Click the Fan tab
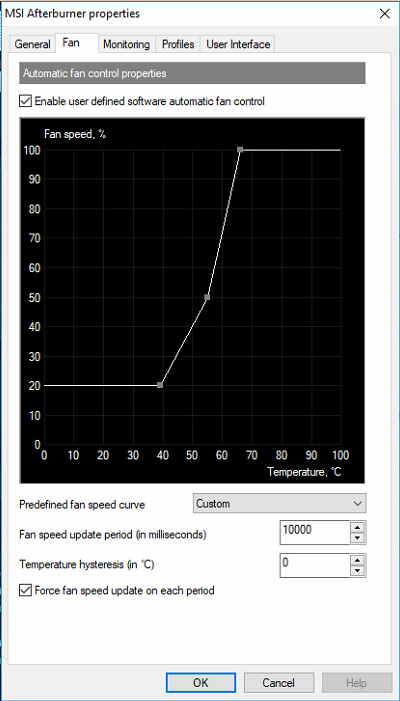Viewport: 400px width, 701px height. tap(71, 43)
